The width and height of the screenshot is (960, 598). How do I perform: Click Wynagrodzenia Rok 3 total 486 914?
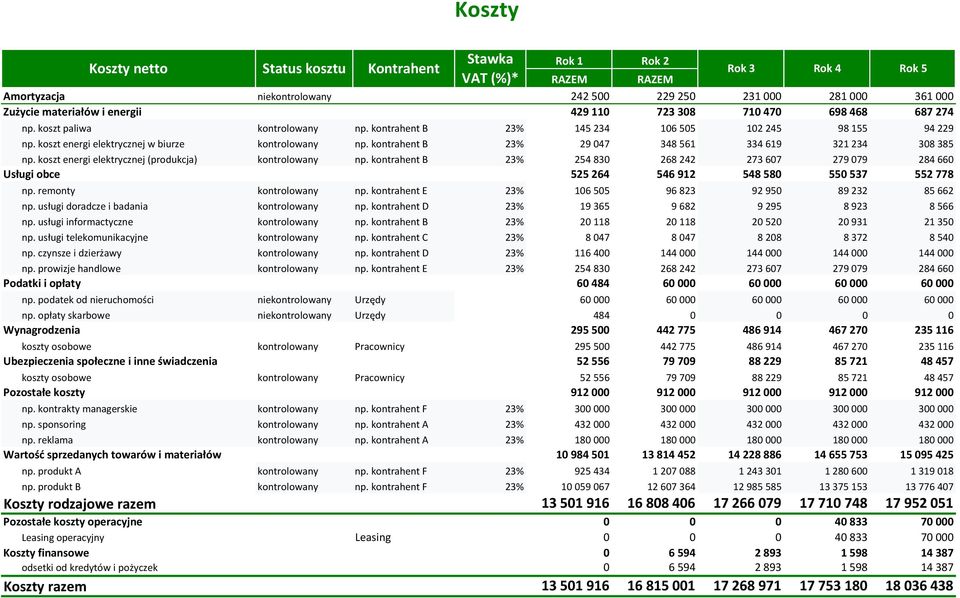point(762,330)
